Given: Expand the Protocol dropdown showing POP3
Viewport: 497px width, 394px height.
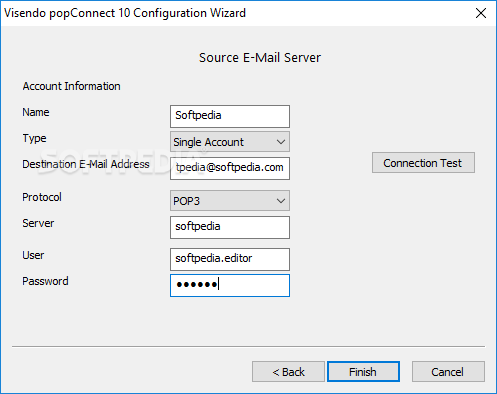Looking at the screenshot, I should [230, 201].
